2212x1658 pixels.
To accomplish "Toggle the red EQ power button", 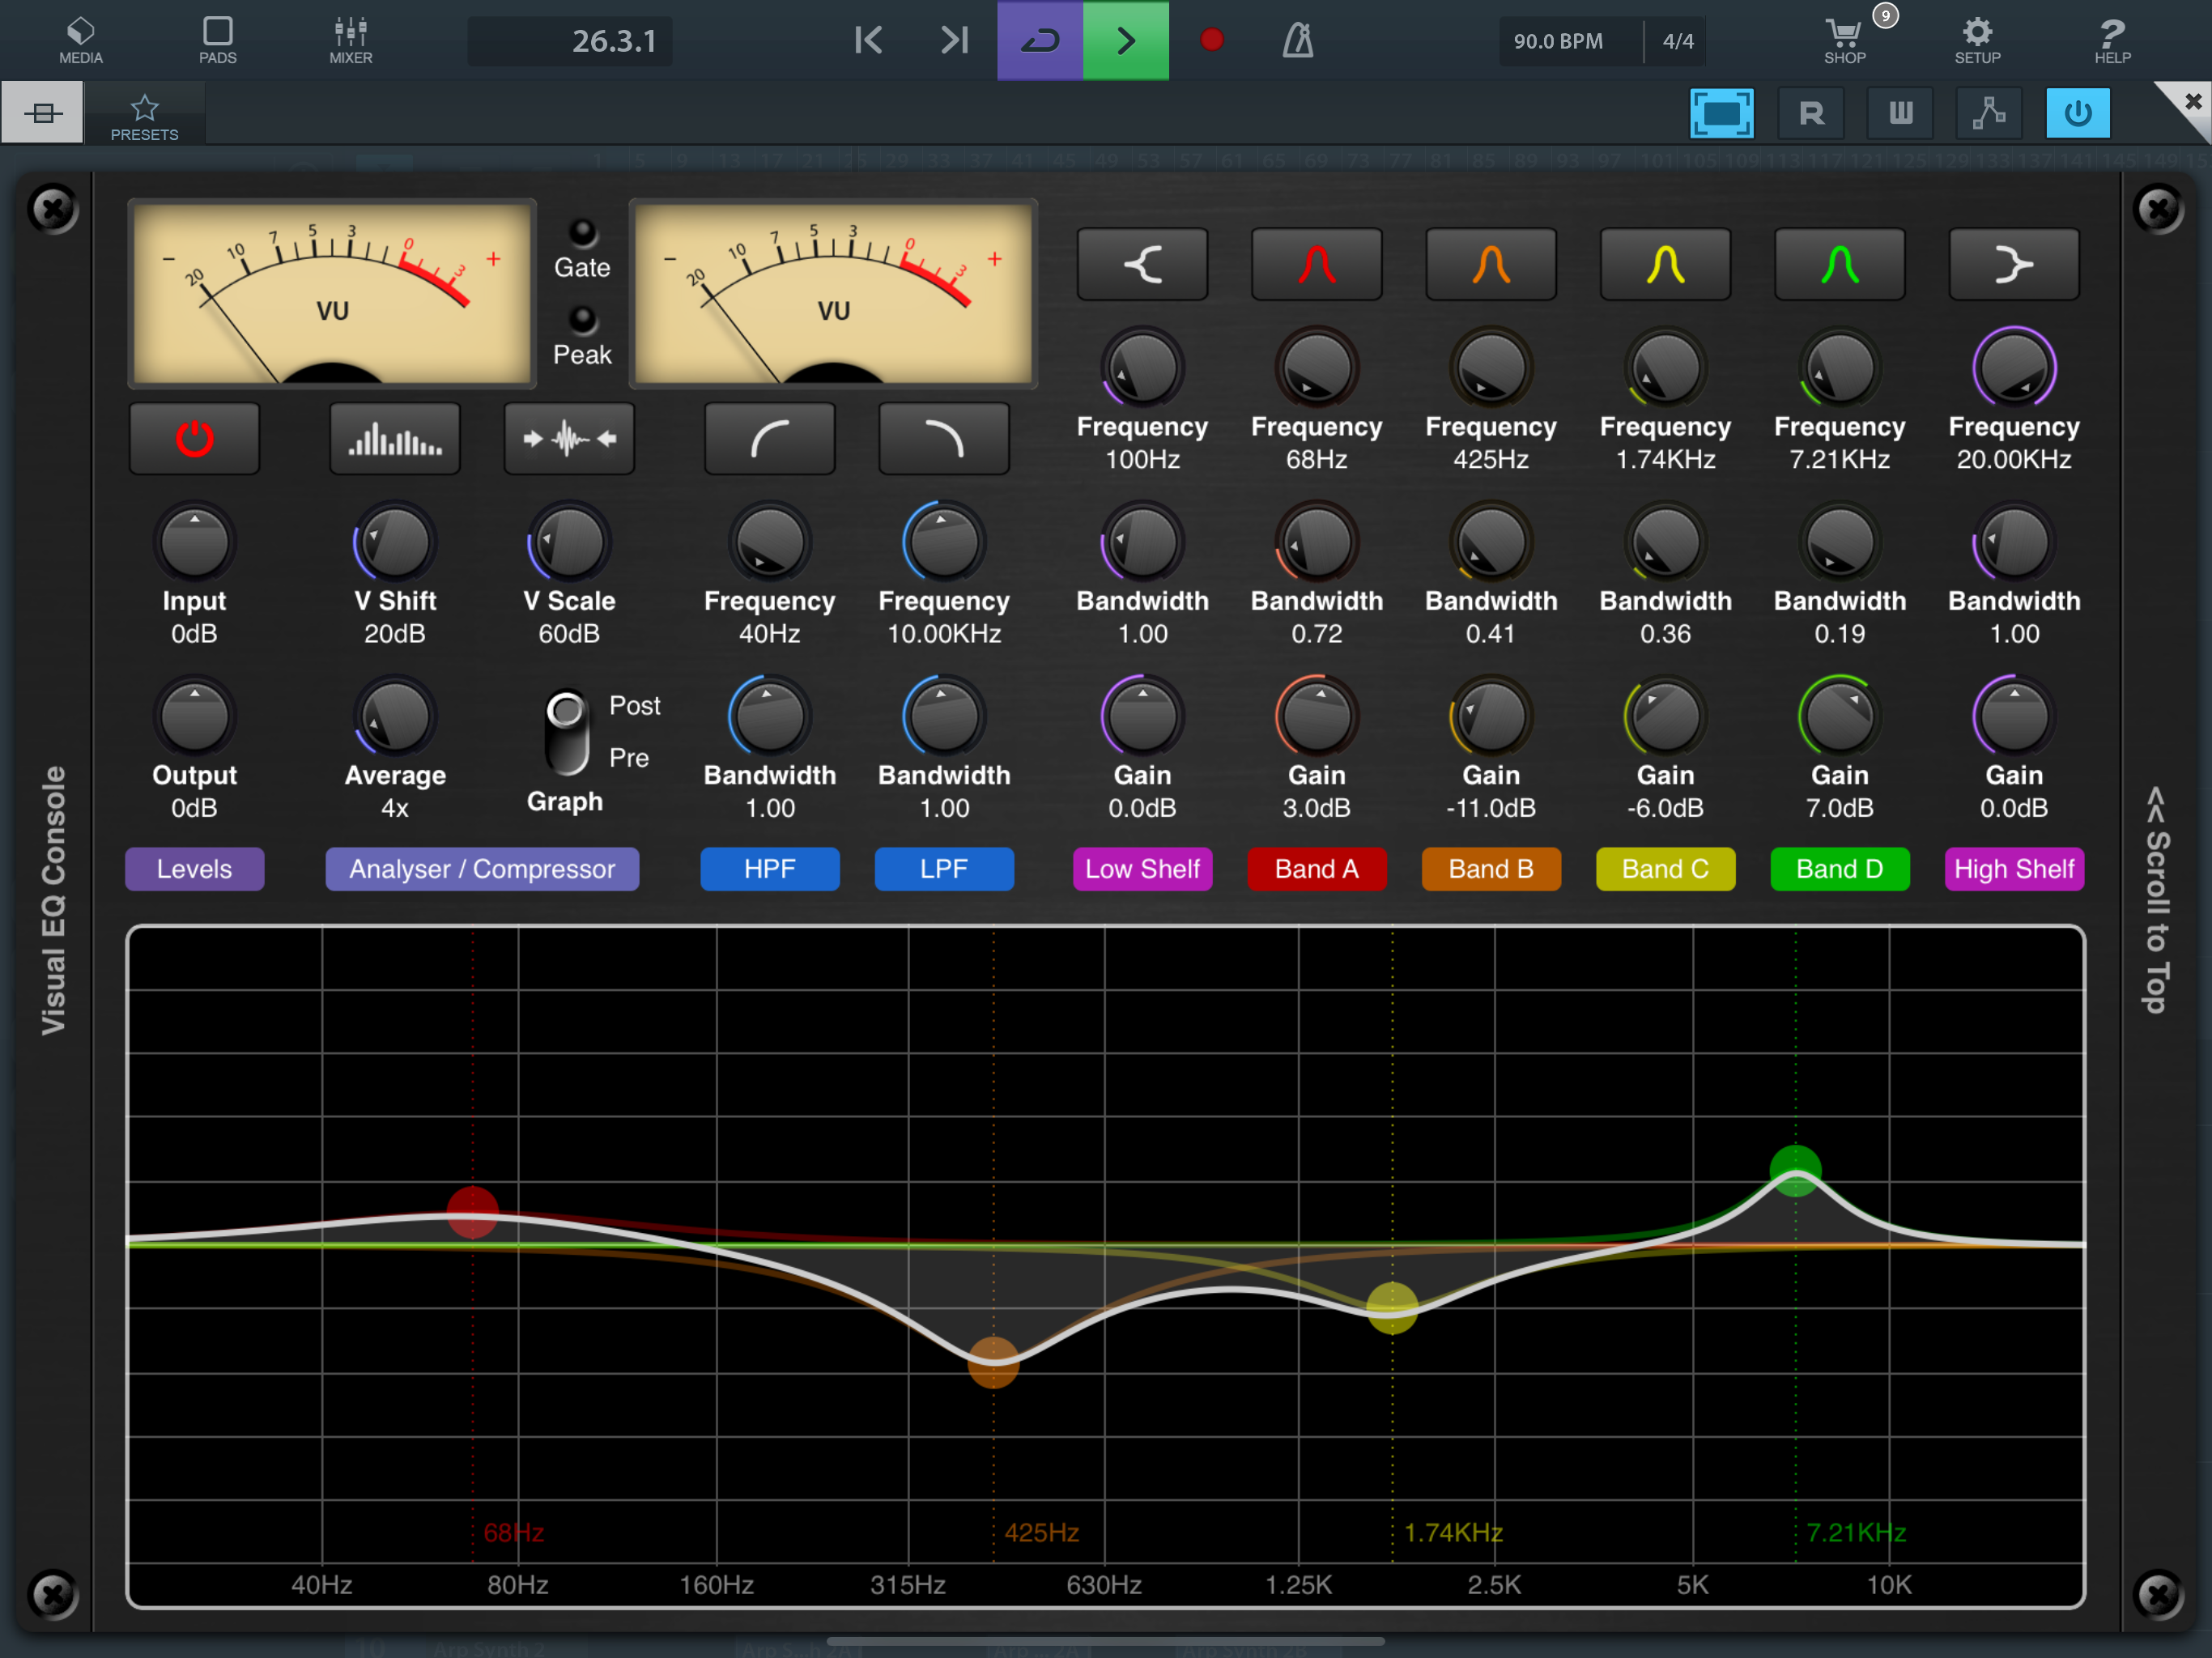I will coord(194,439).
